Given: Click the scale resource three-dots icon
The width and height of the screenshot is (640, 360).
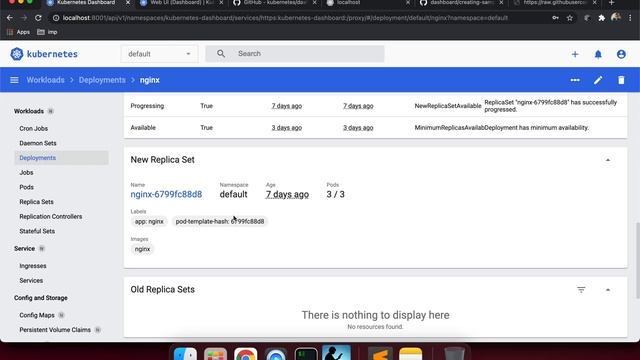Looking at the screenshot, I should 575,80.
